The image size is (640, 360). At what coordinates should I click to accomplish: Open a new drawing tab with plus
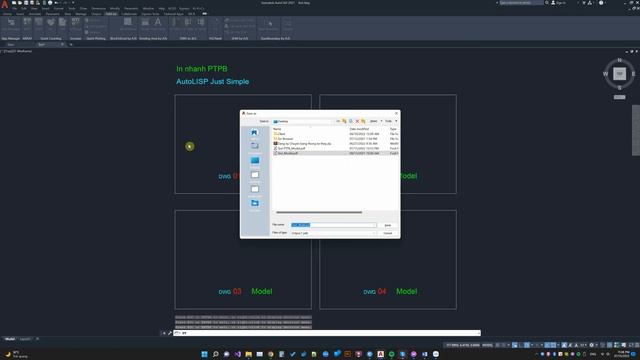(x=71, y=44)
